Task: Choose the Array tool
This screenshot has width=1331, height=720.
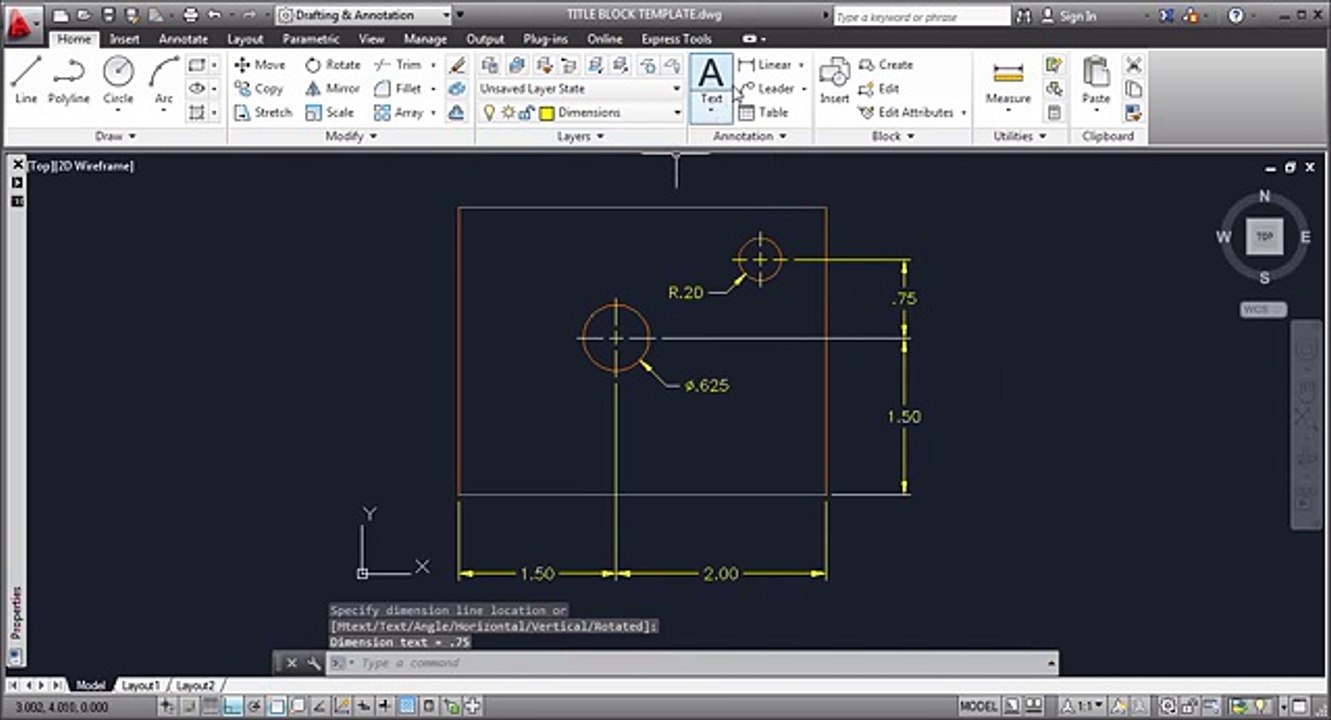Action: (398, 112)
